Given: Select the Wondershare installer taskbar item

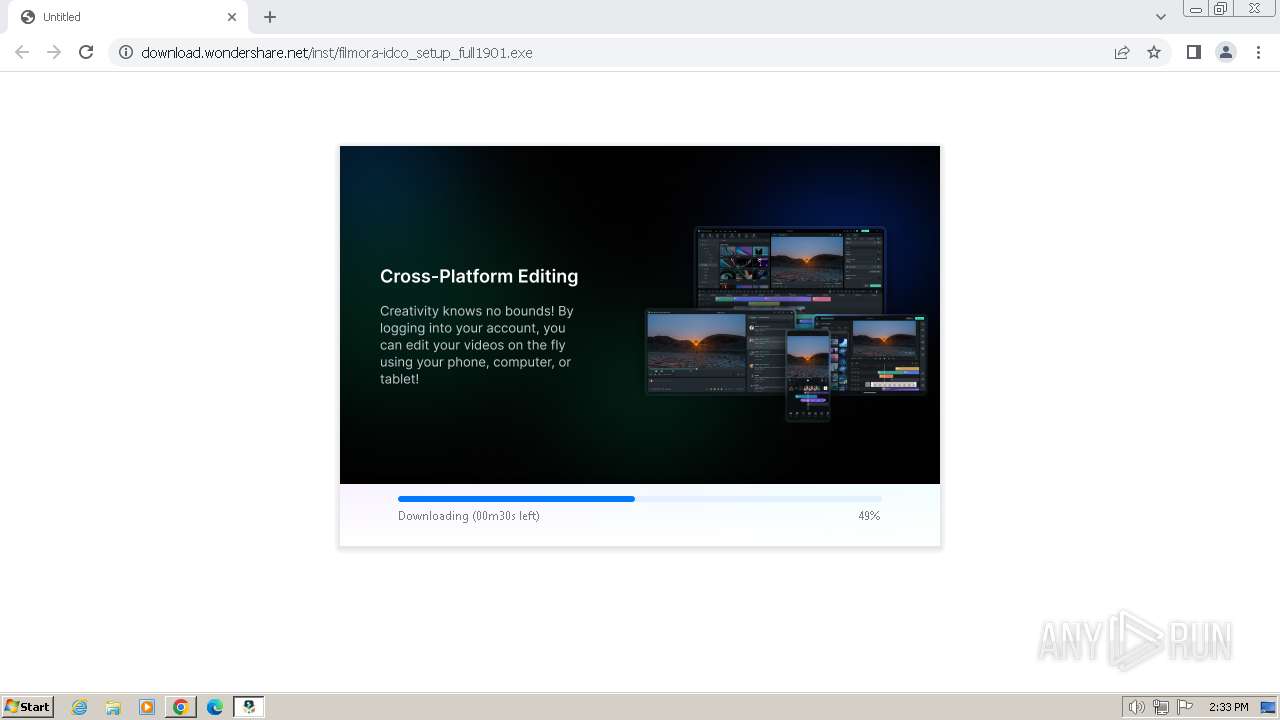Looking at the screenshot, I should click(249, 707).
